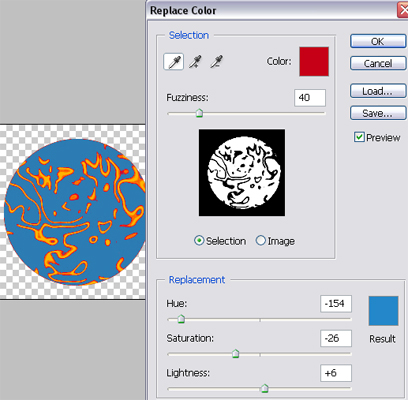Click the Hue value field
The image size is (408, 400).
[336, 304]
